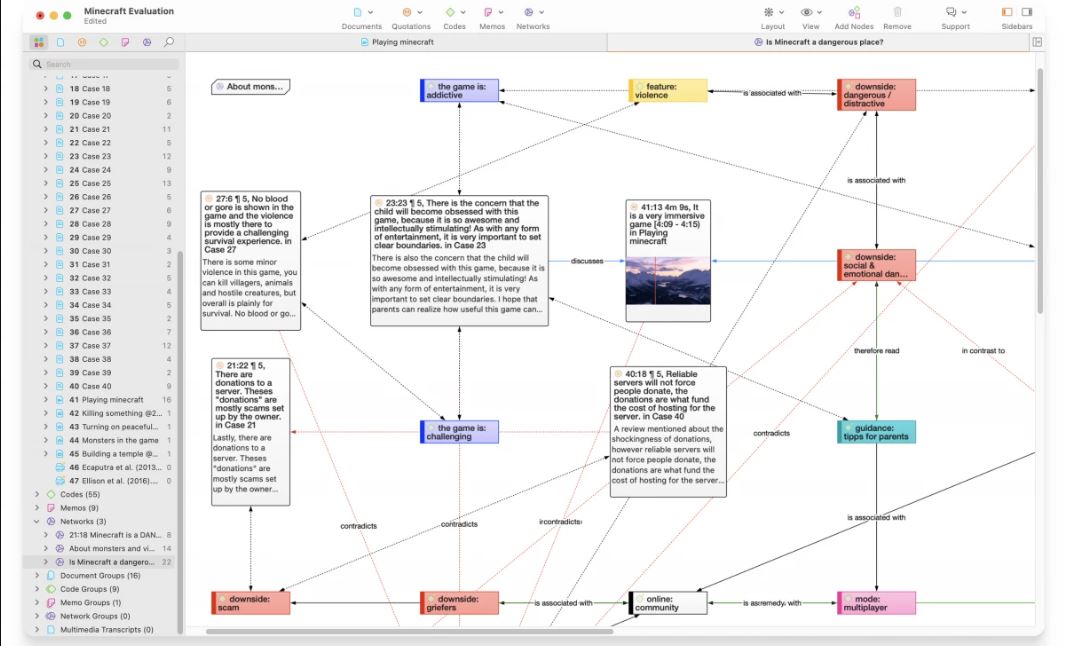Select the documents filter icon in navigator
This screenshot has height=646, width=1066.
[61, 42]
